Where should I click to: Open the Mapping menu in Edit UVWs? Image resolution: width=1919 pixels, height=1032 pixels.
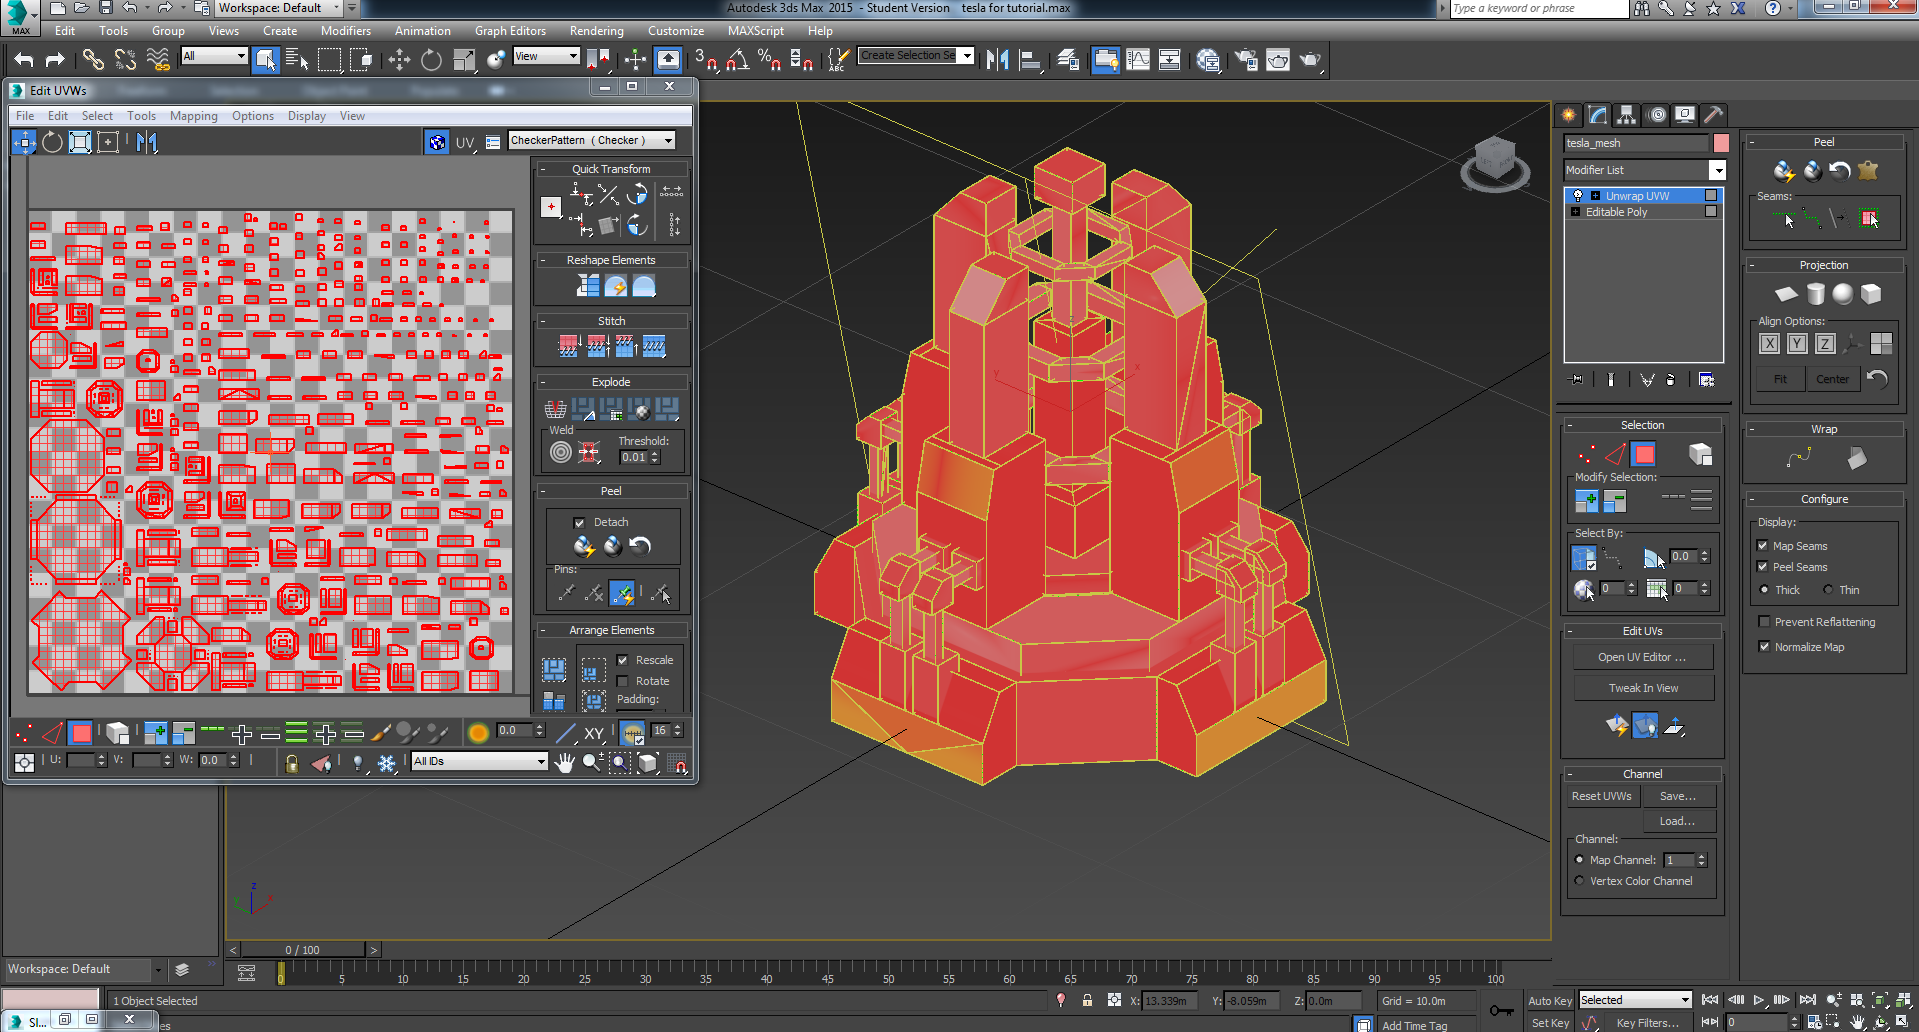[x=194, y=116]
